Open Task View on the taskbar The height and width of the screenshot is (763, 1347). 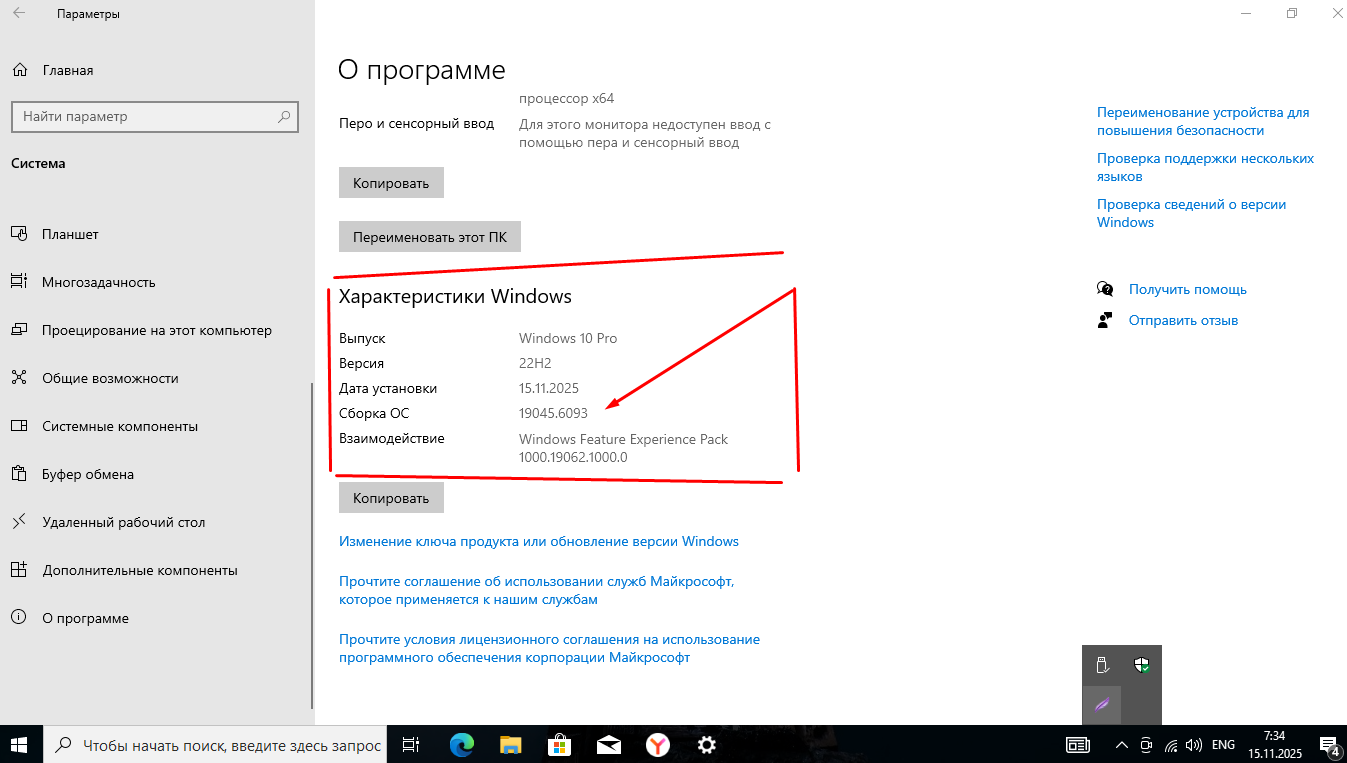click(410, 745)
